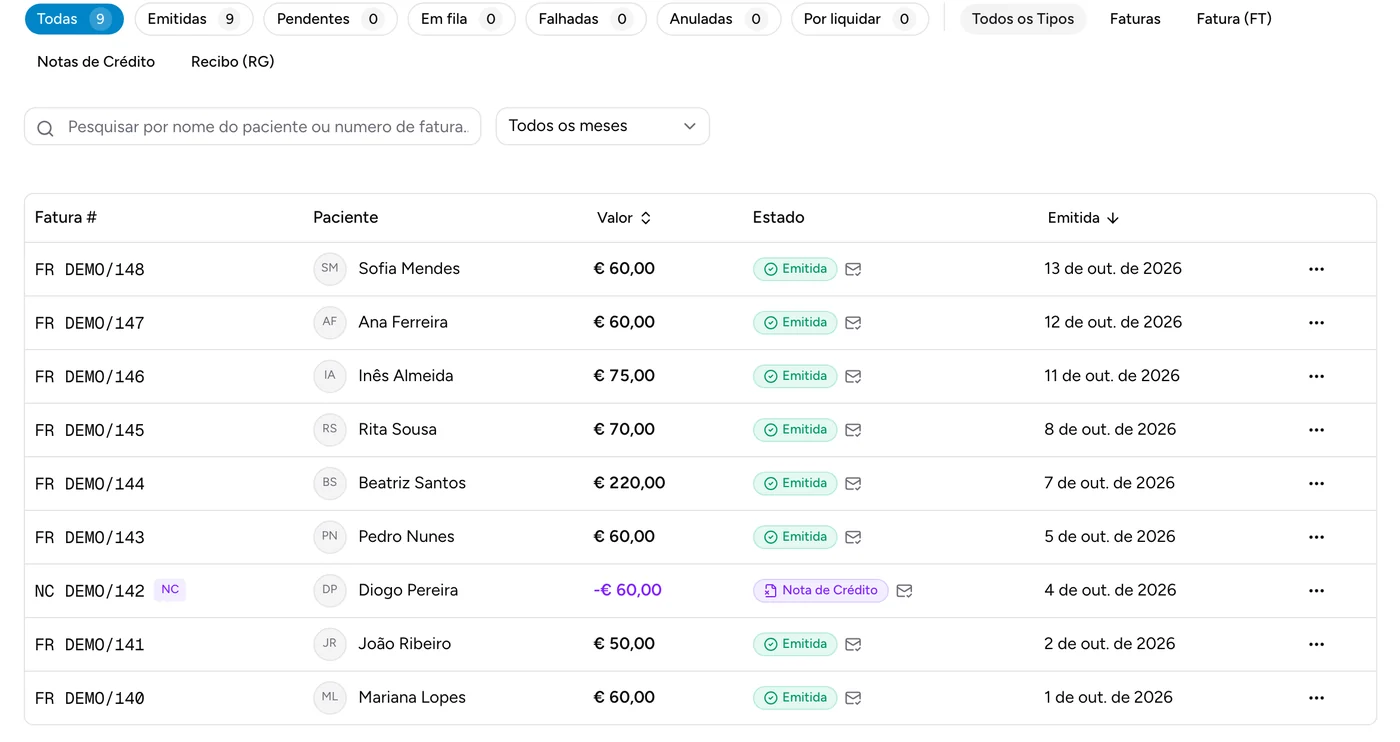
Task: Open the three-dot menu for FR DEMO/148
Action: (x=1316, y=269)
